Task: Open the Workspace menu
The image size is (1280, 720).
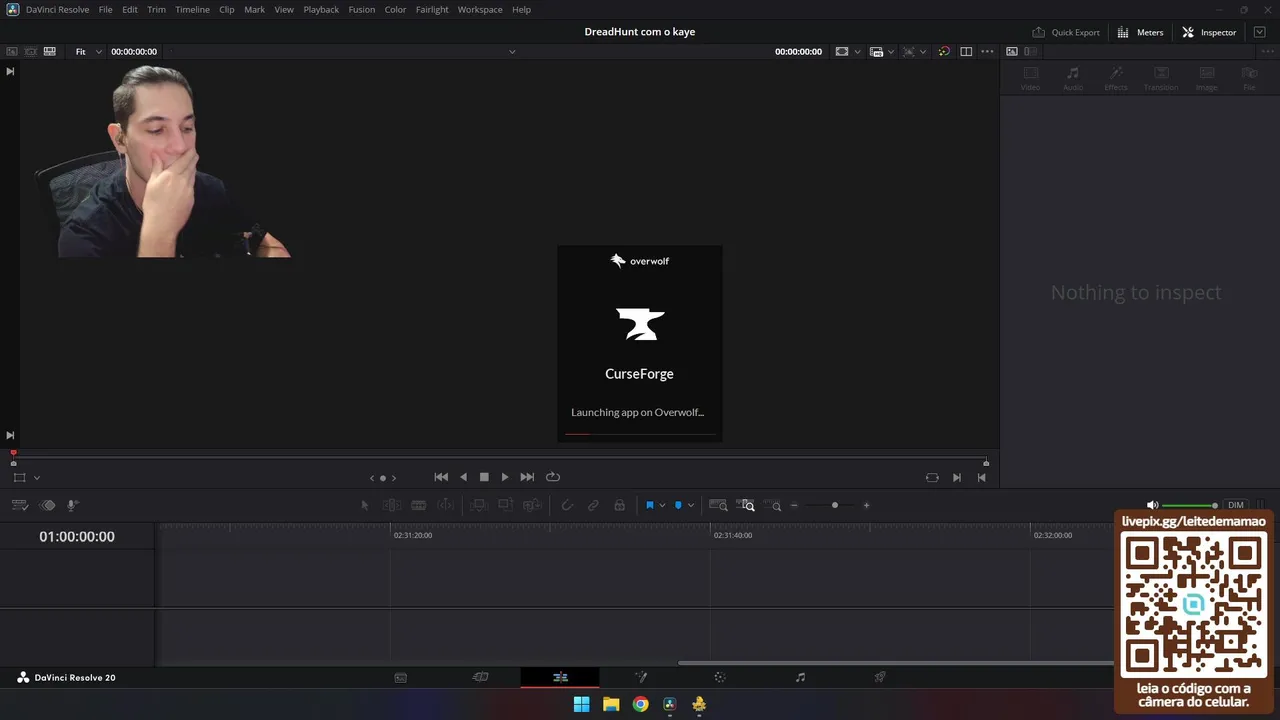Action: [x=480, y=9]
